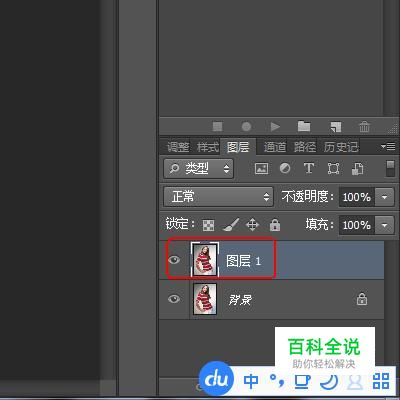Open the IME soft keyboard icon
Screen dimensions: 400x400
point(302,382)
